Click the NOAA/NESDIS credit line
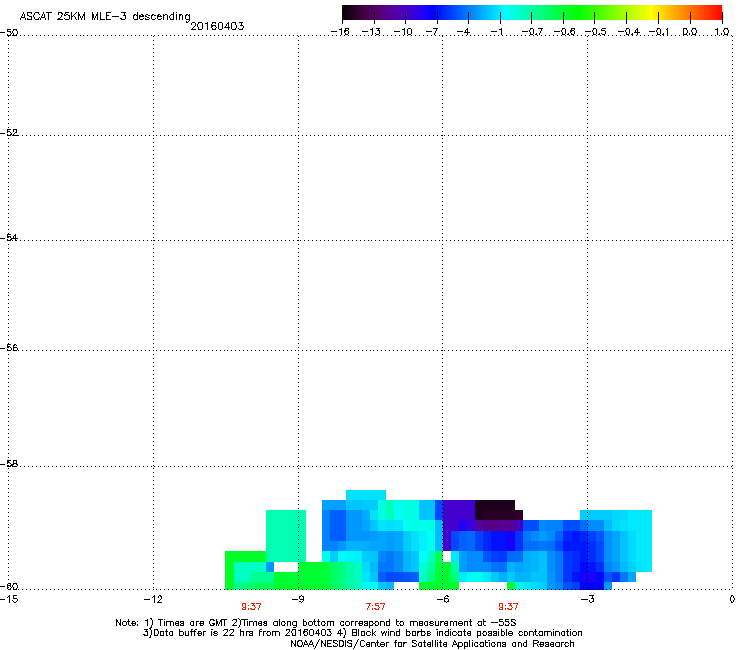 (x=432, y=644)
